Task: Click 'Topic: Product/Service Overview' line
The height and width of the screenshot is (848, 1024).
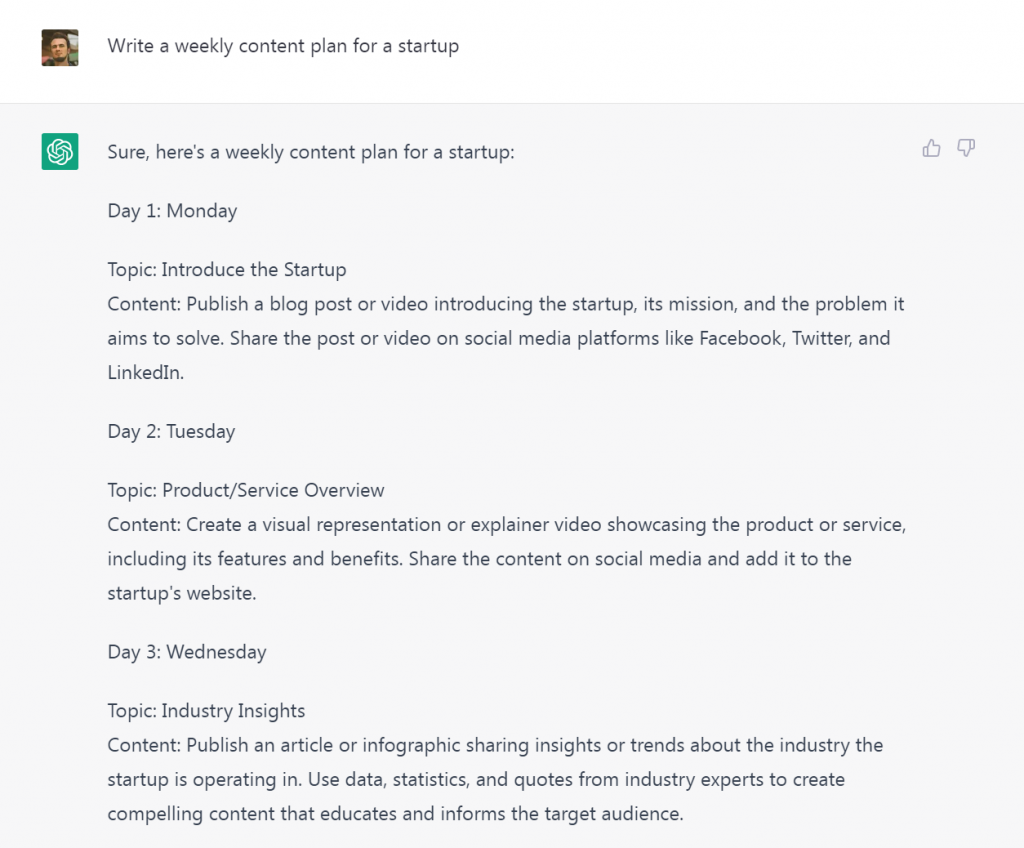Action: [246, 490]
